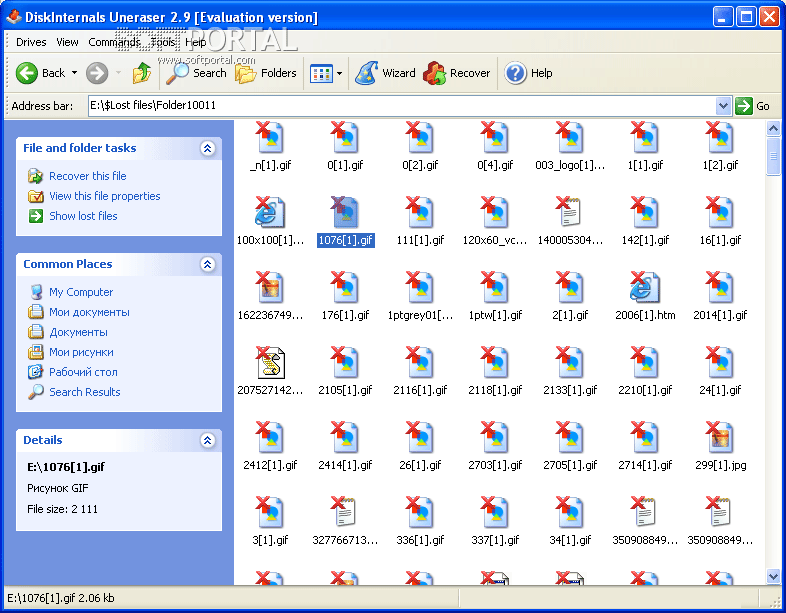Click Show lost files link
This screenshot has width=786, height=613.
83,216
